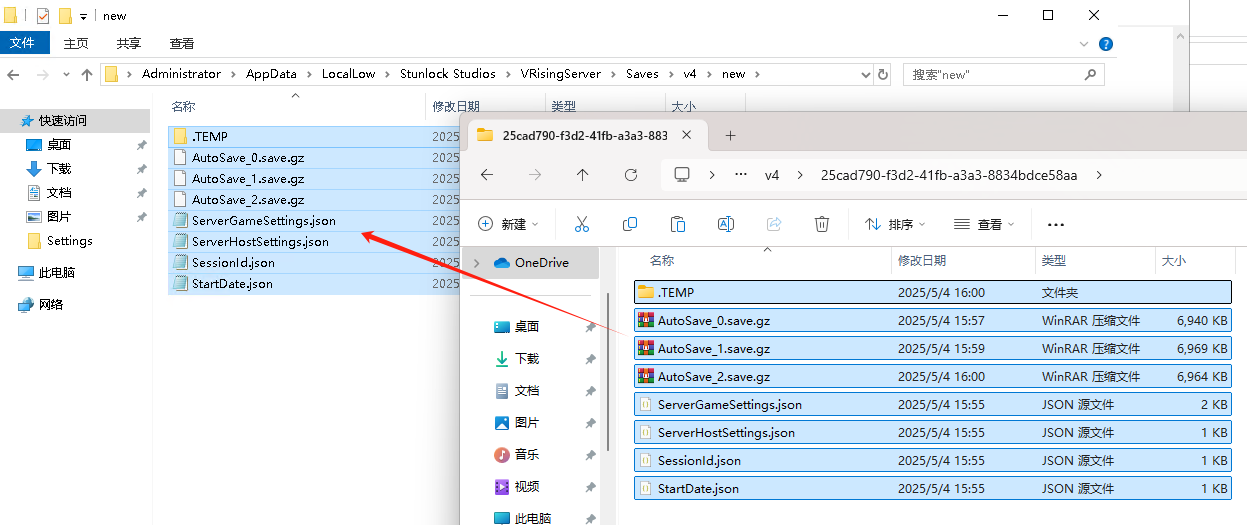Click Saves in the breadcrumb path
The image size is (1247, 525).
tap(642, 74)
